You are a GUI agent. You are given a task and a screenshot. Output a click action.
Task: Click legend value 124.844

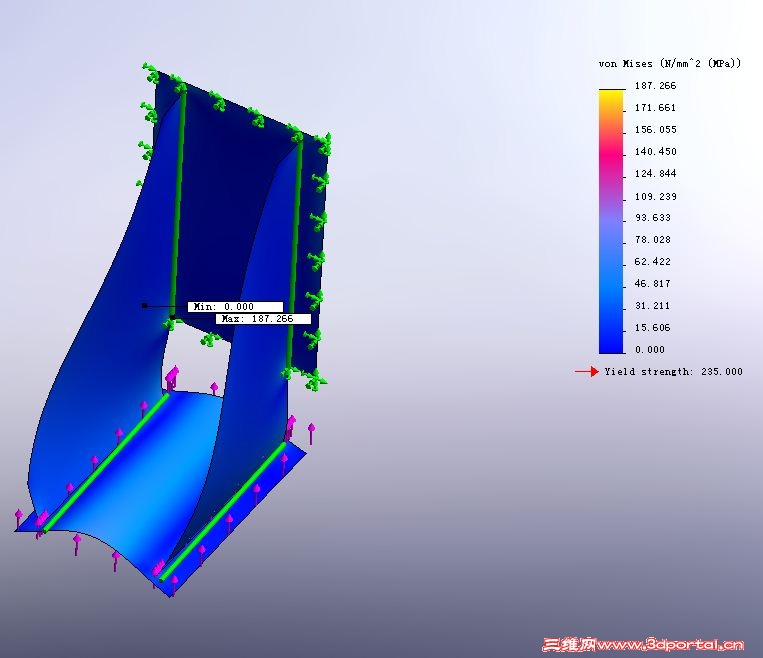655,173
